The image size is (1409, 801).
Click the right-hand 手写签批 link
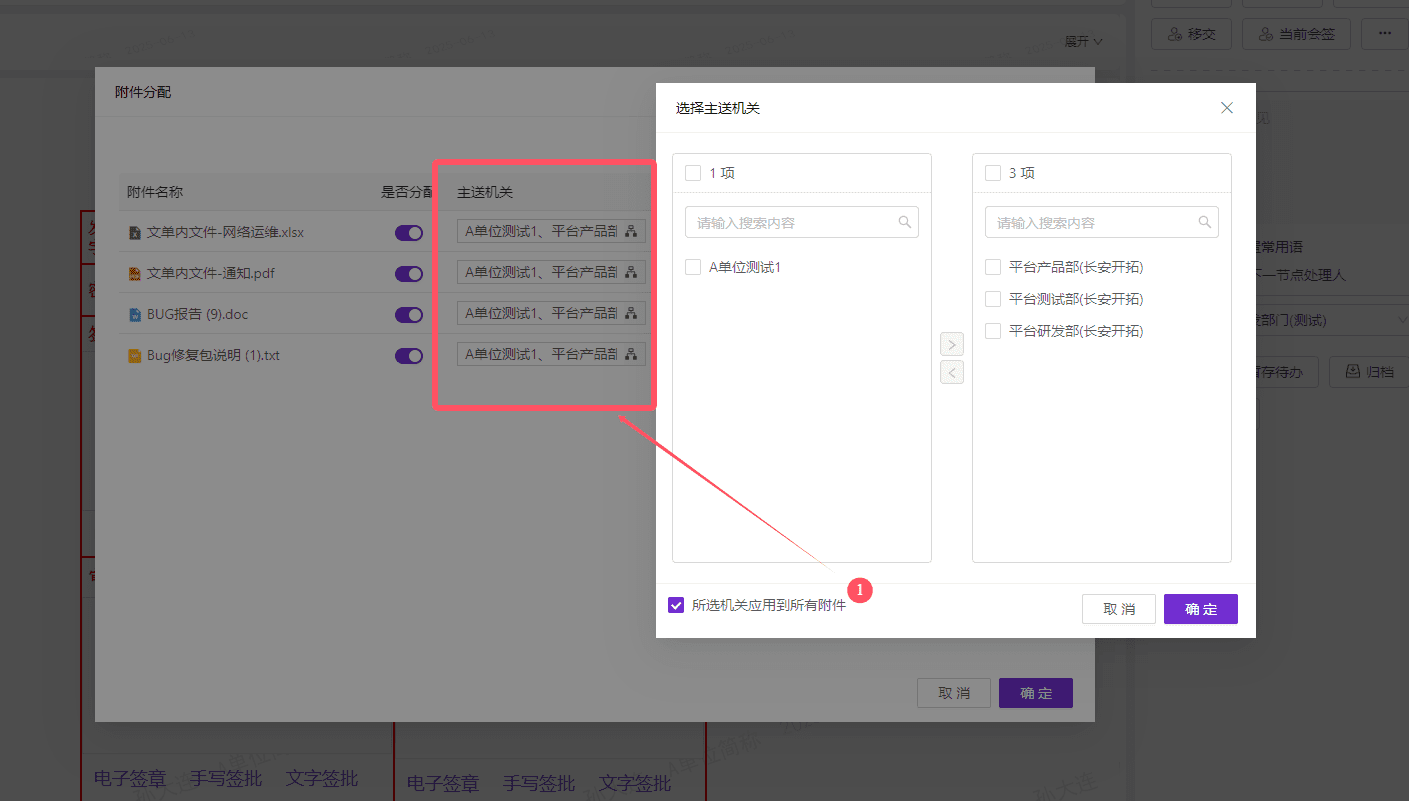tap(539, 783)
